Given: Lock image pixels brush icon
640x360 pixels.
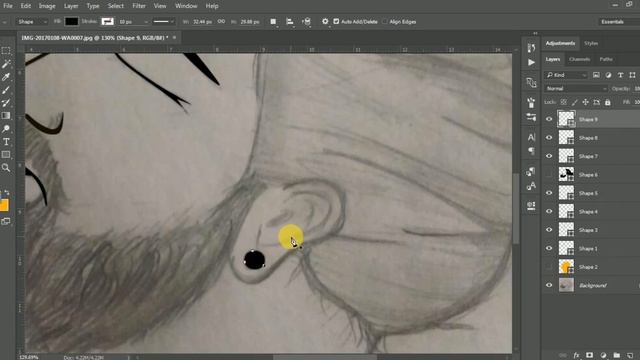Looking at the screenshot, I should 575,102.
